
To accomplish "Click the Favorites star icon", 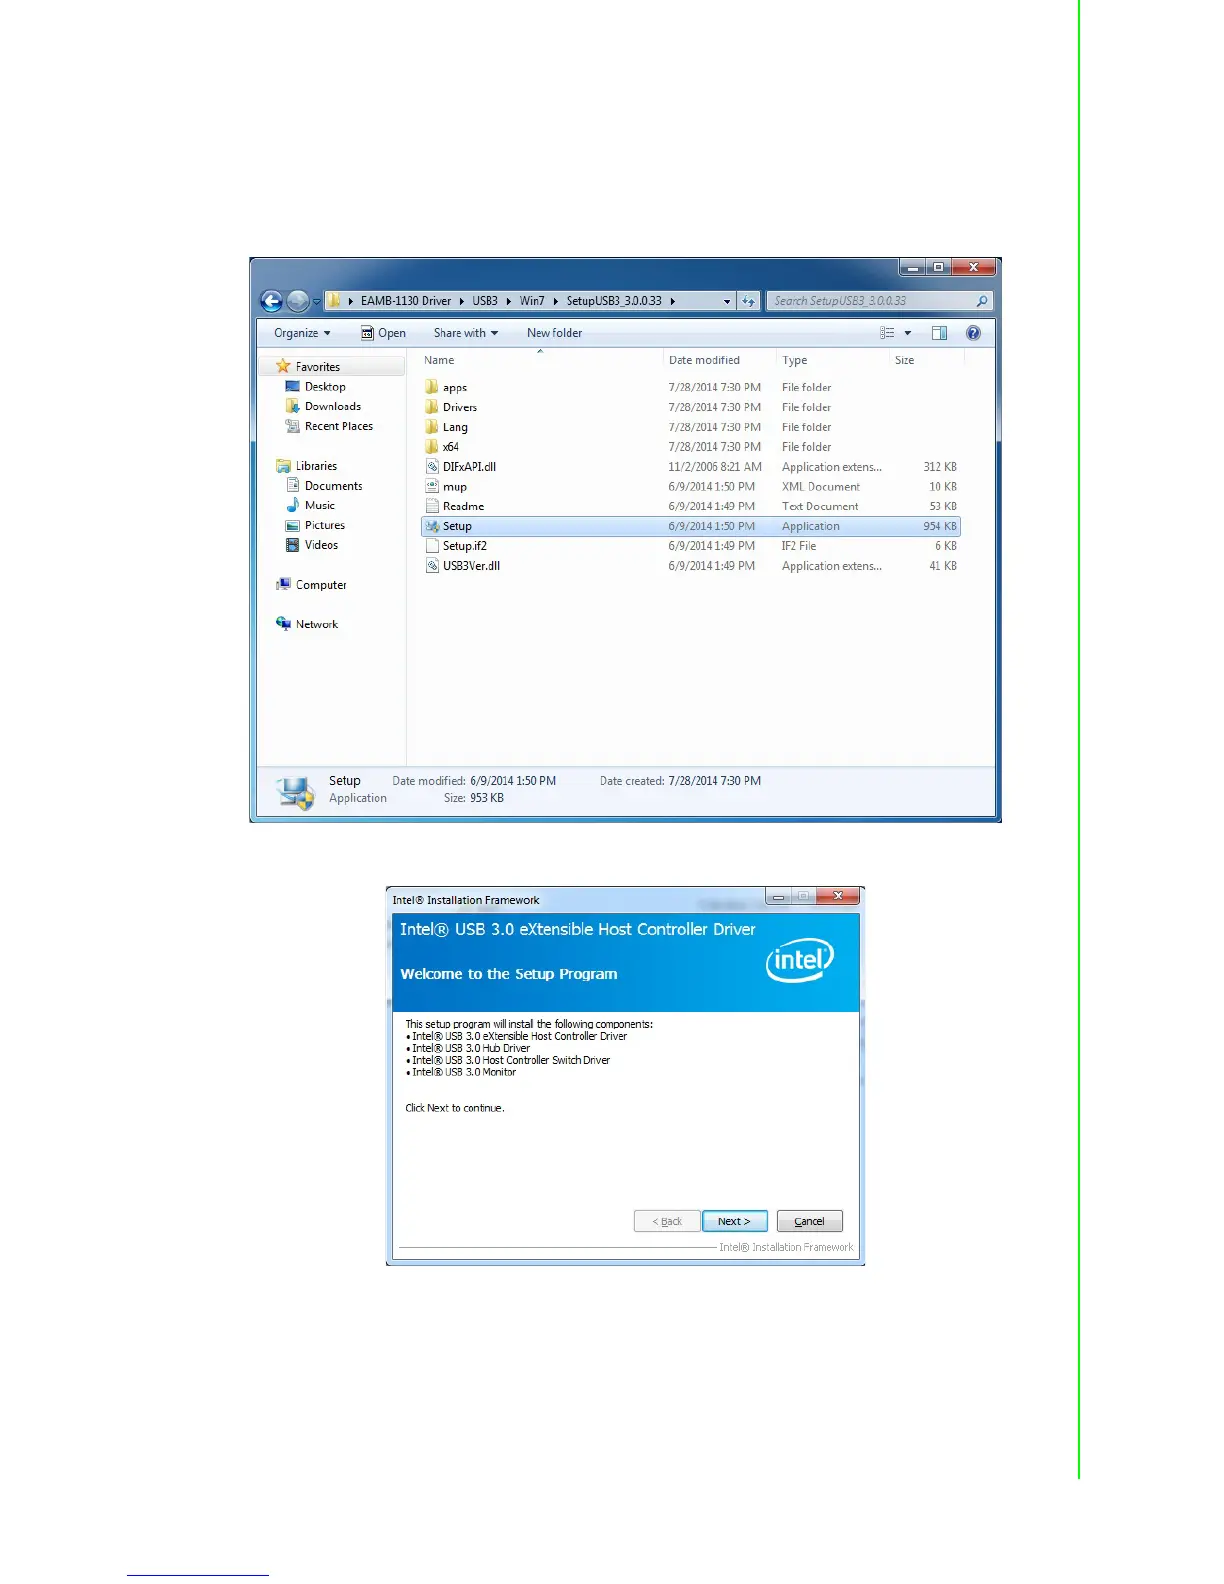I will point(283,367).
